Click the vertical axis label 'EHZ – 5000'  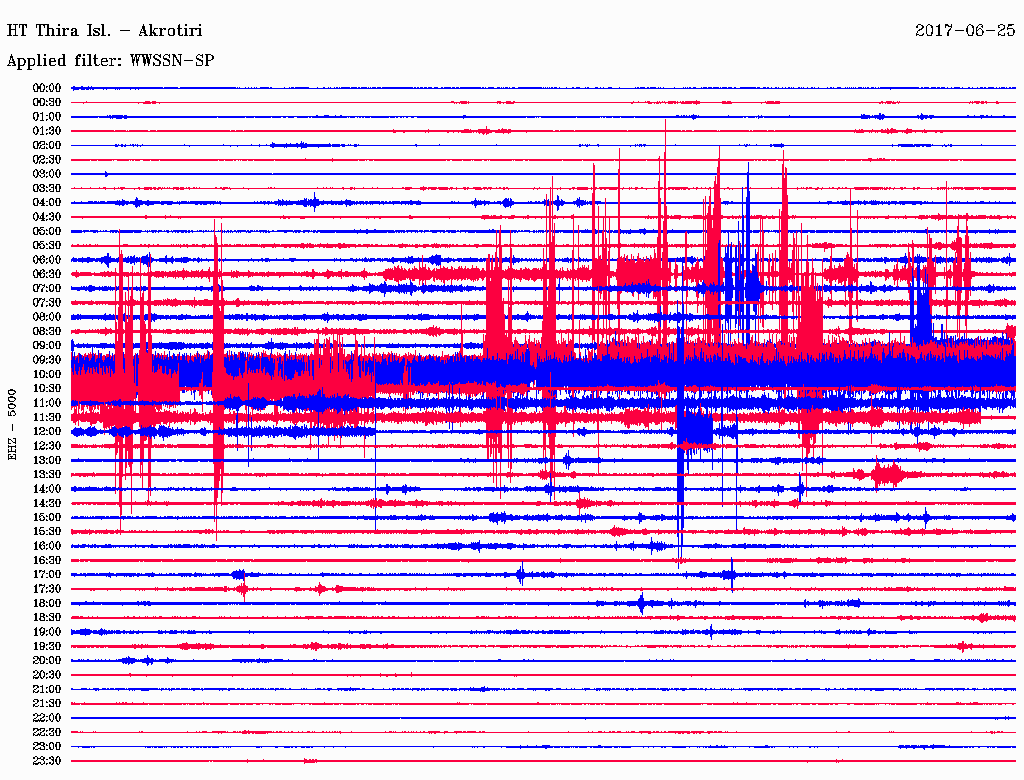pyautogui.click(x=12, y=425)
